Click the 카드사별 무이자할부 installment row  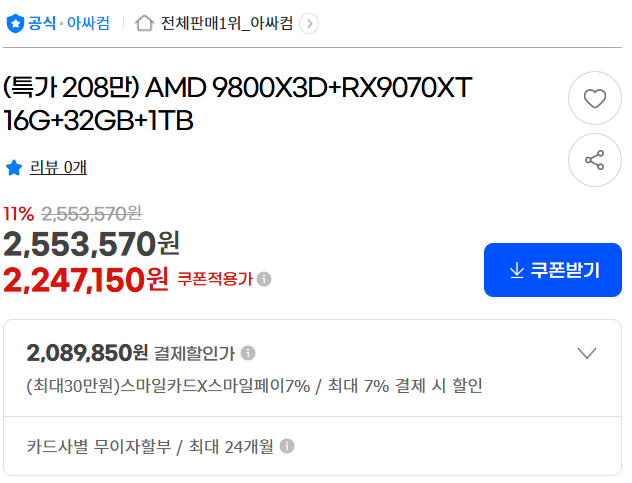[x=312, y=446]
